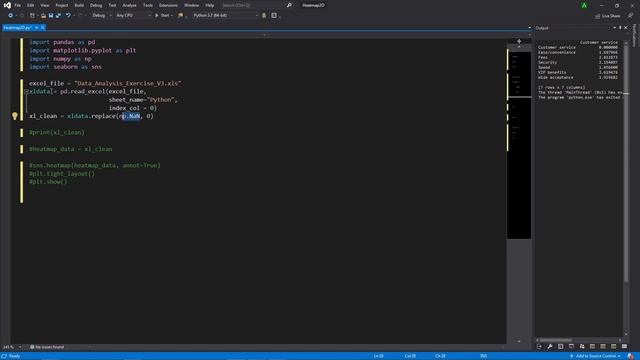The height and width of the screenshot is (360, 640).
Task: Click the No issues found indicator
Action: point(47,347)
